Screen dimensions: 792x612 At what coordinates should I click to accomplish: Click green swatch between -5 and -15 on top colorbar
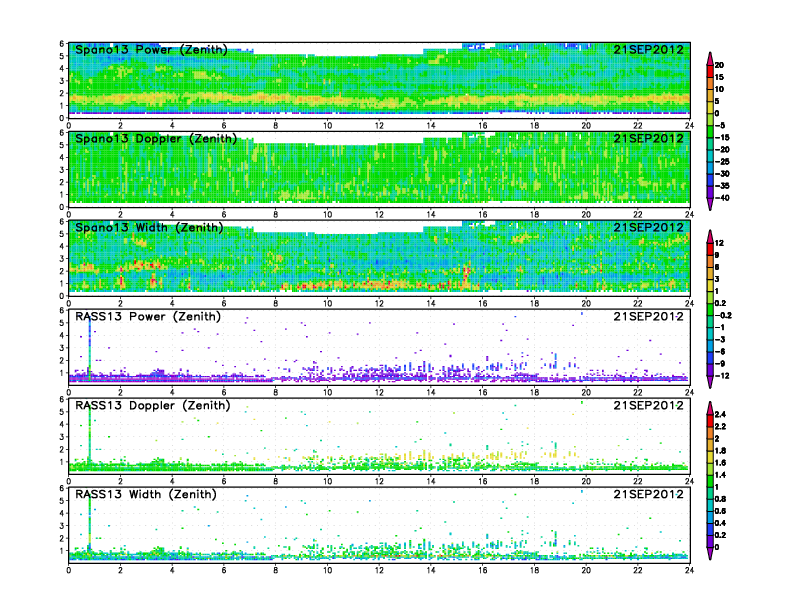710,132
